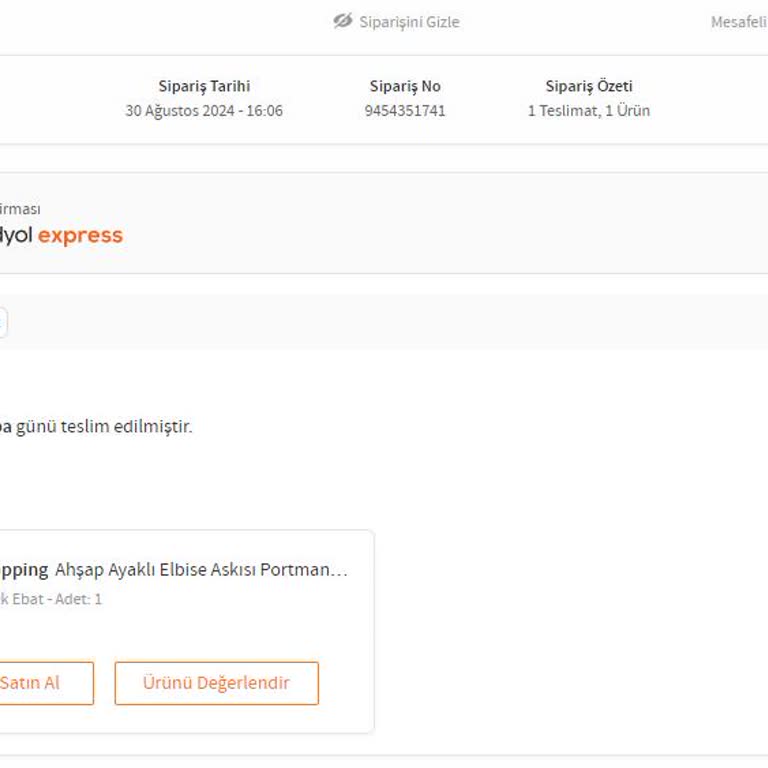Viewport: 768px width, 768px height.
Task: Click the 'Sipariş Özeti' heading
Action: 589,86
